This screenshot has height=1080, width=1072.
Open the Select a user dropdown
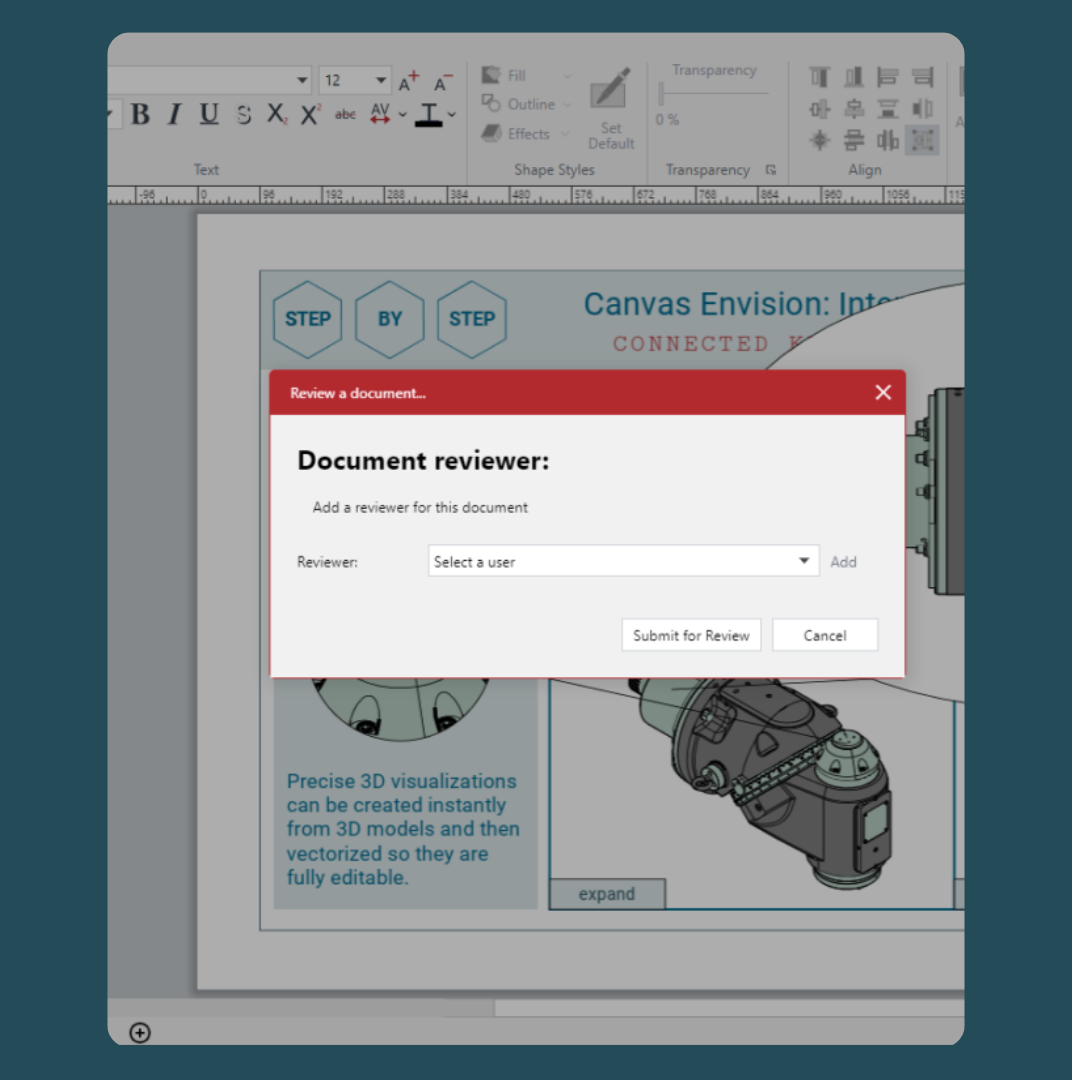(623, 562)
